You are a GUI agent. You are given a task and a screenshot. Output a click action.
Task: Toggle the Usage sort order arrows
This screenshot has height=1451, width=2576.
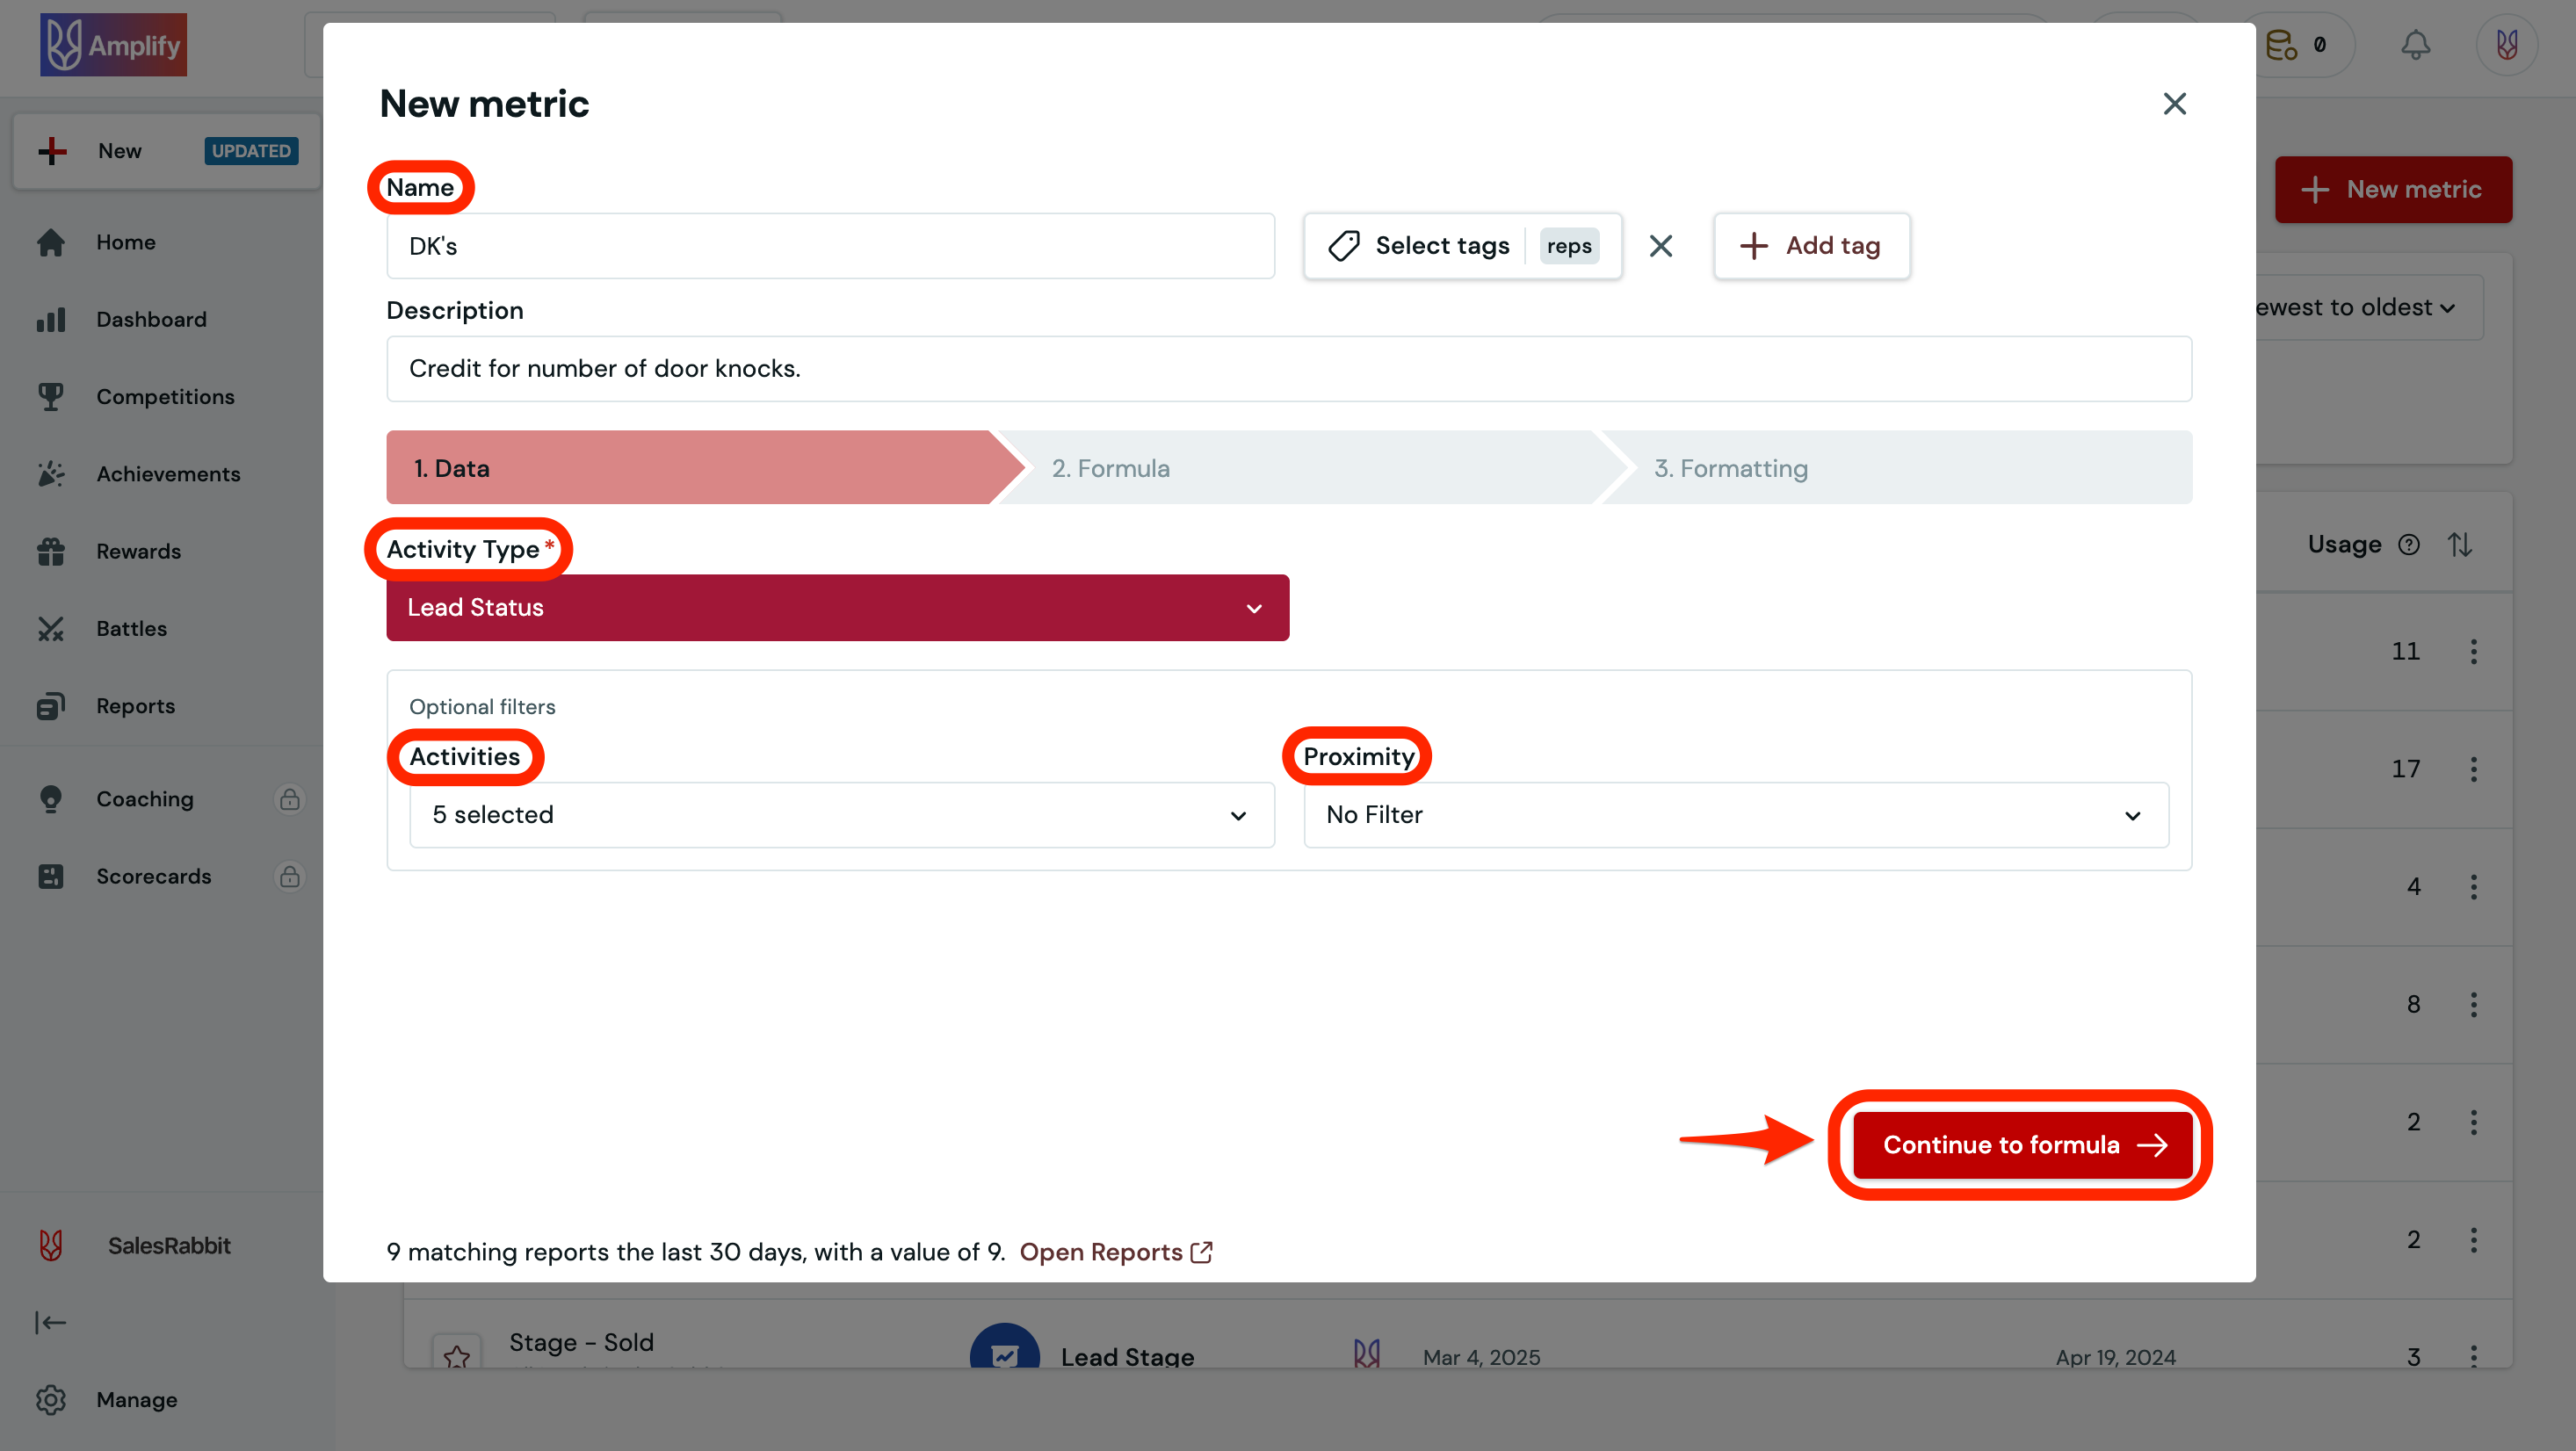coord(2461,544)
